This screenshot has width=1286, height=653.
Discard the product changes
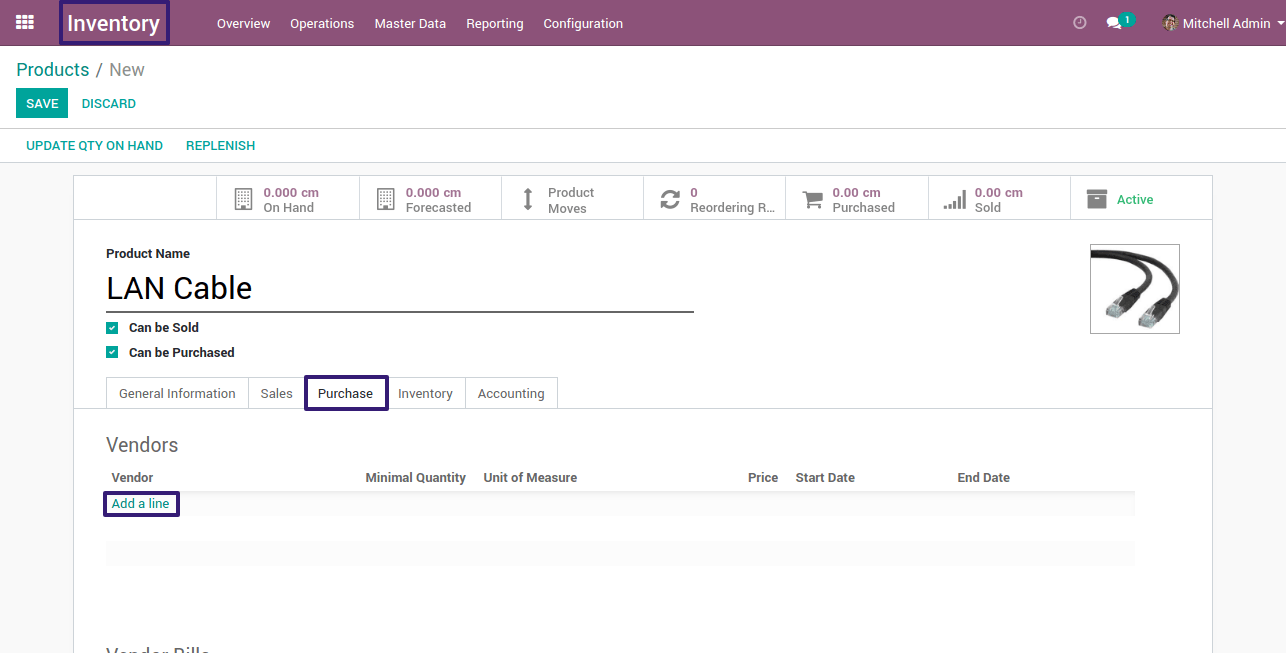pyautogui.click(x=109, y=103)
